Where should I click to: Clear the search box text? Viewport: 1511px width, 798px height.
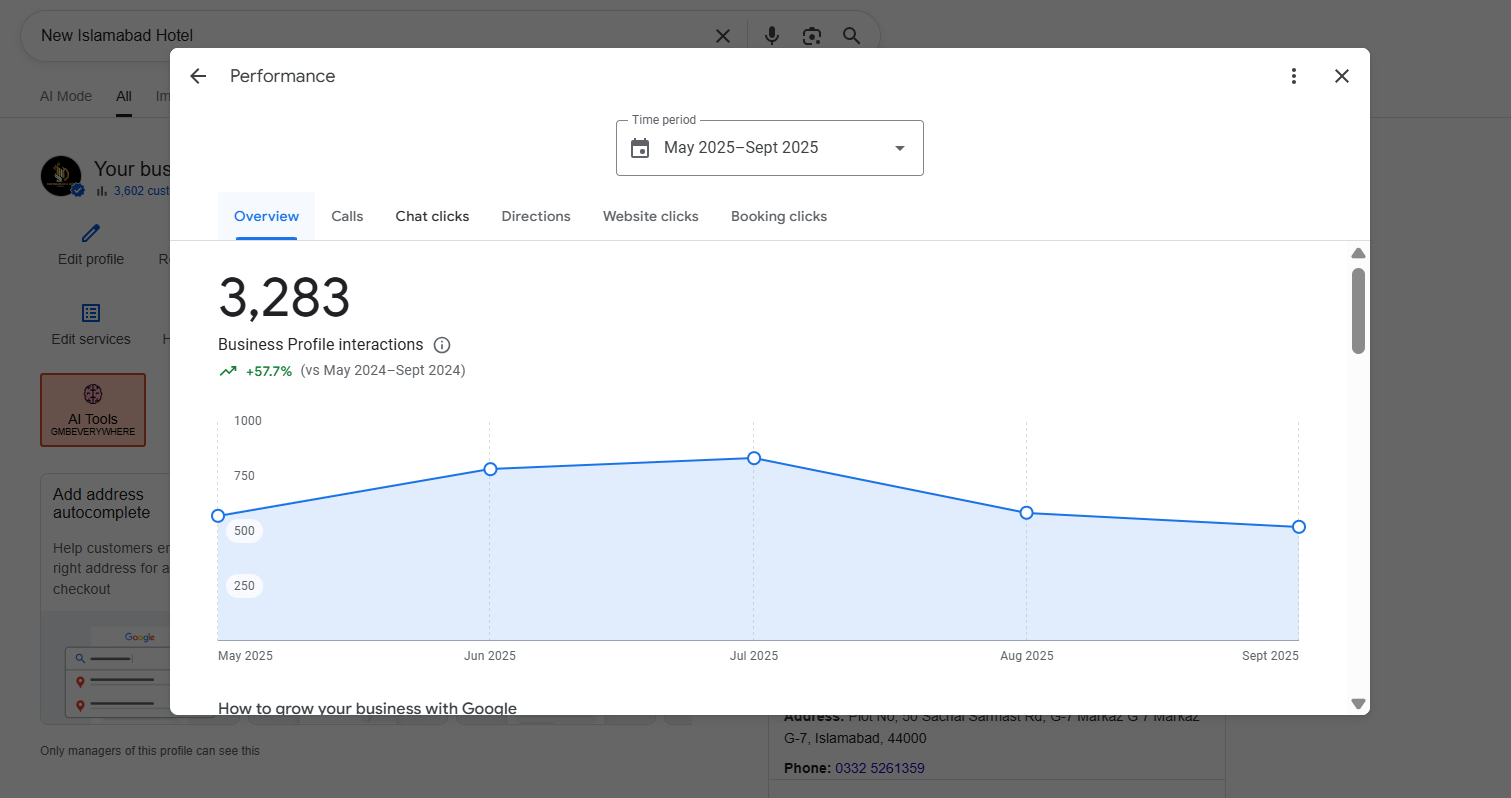723,36
